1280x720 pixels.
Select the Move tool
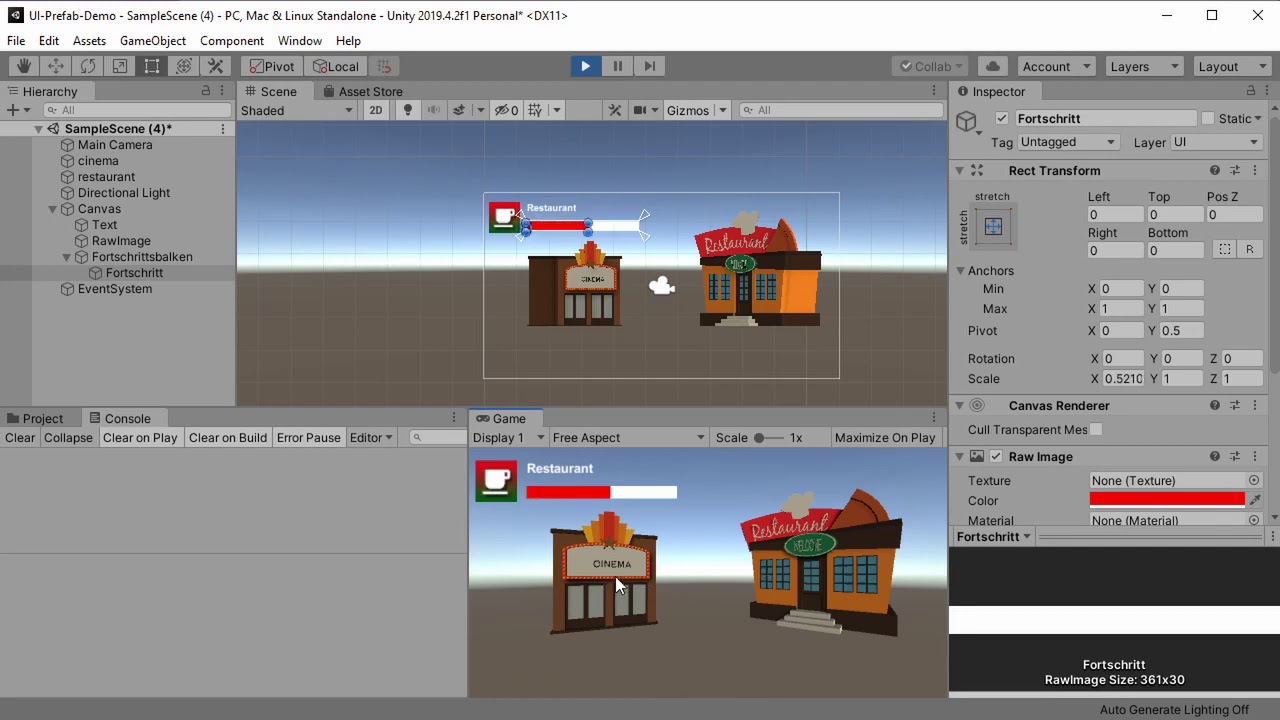56,66
